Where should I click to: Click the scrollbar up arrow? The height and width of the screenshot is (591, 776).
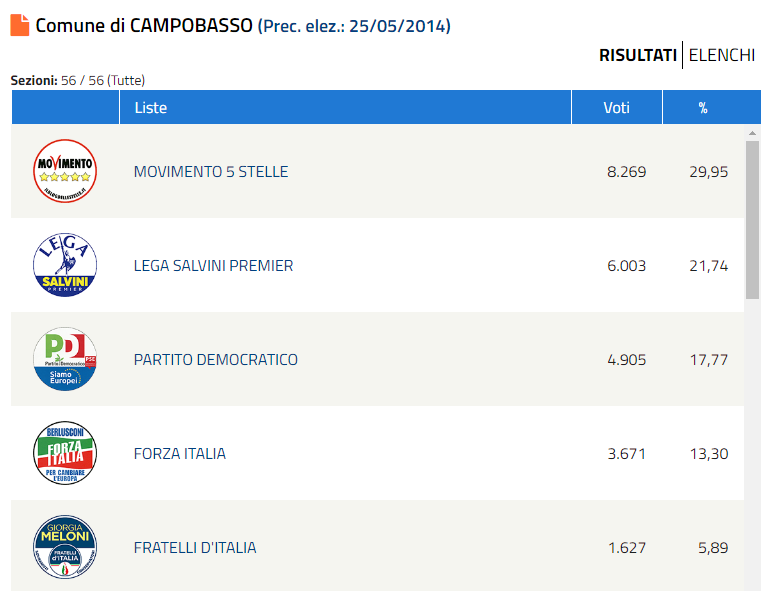pos(752,133)
